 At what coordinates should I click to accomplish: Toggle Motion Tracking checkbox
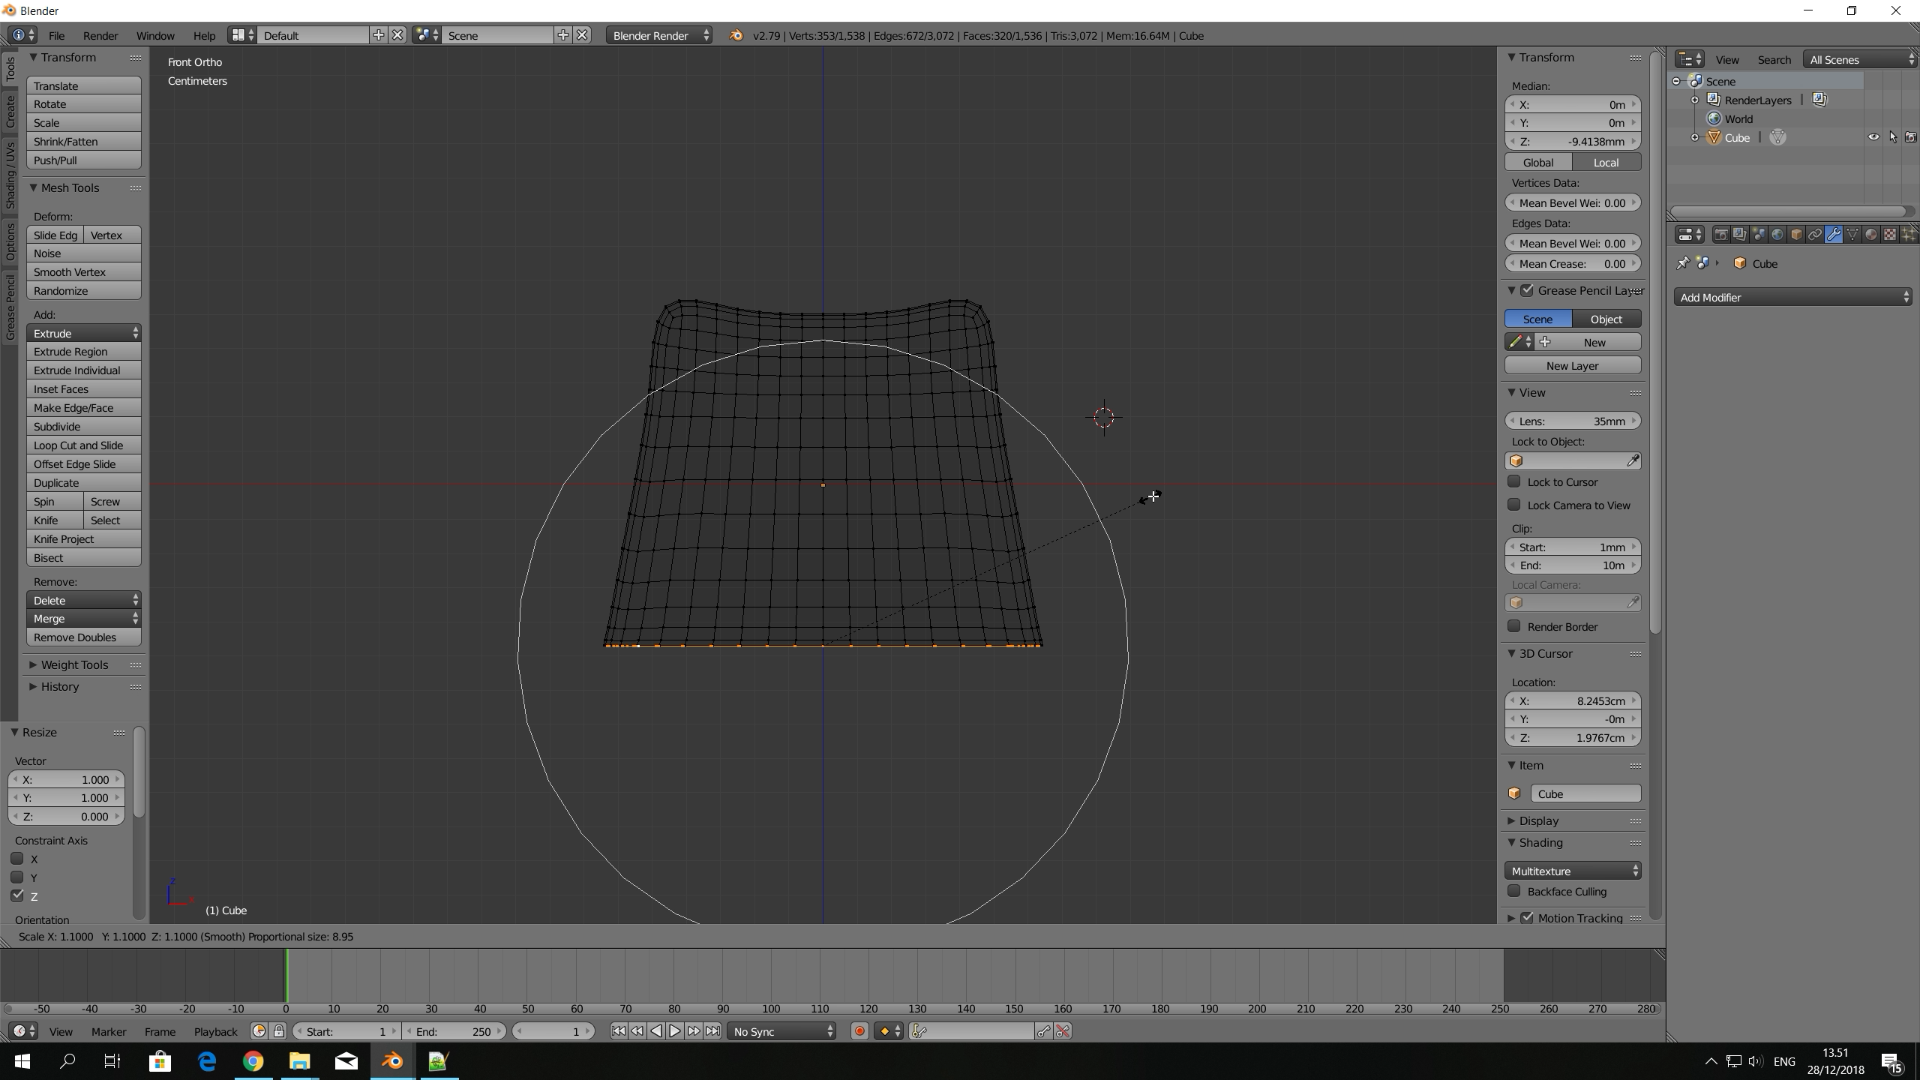(x=1528, y=916)
